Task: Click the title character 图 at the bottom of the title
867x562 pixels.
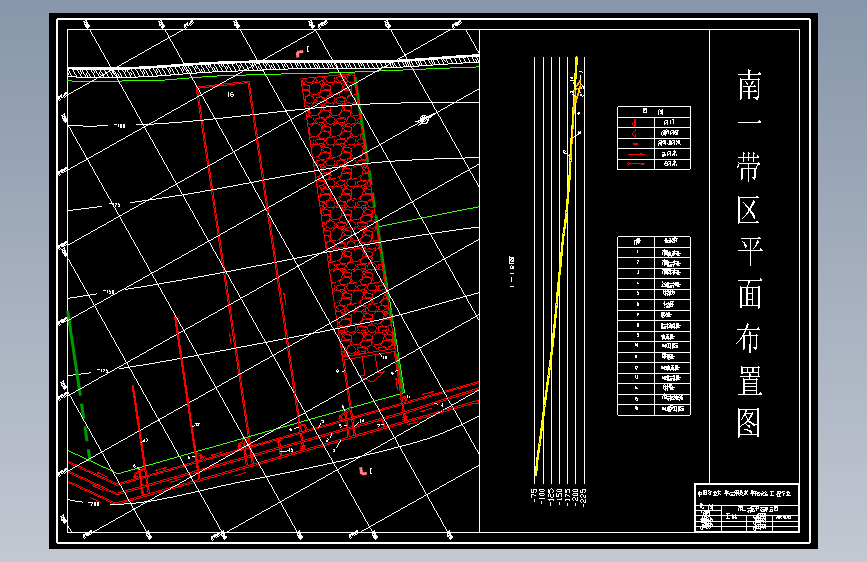Action: (x=749, y=423)
